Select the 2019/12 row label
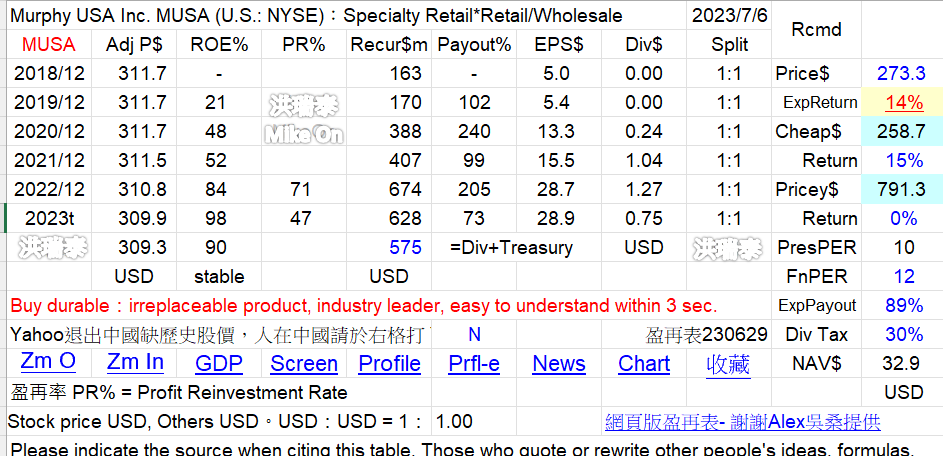Image resolution: width=943 pixels, height=456 pixels. pyautogui.click(x=49, y=102)
